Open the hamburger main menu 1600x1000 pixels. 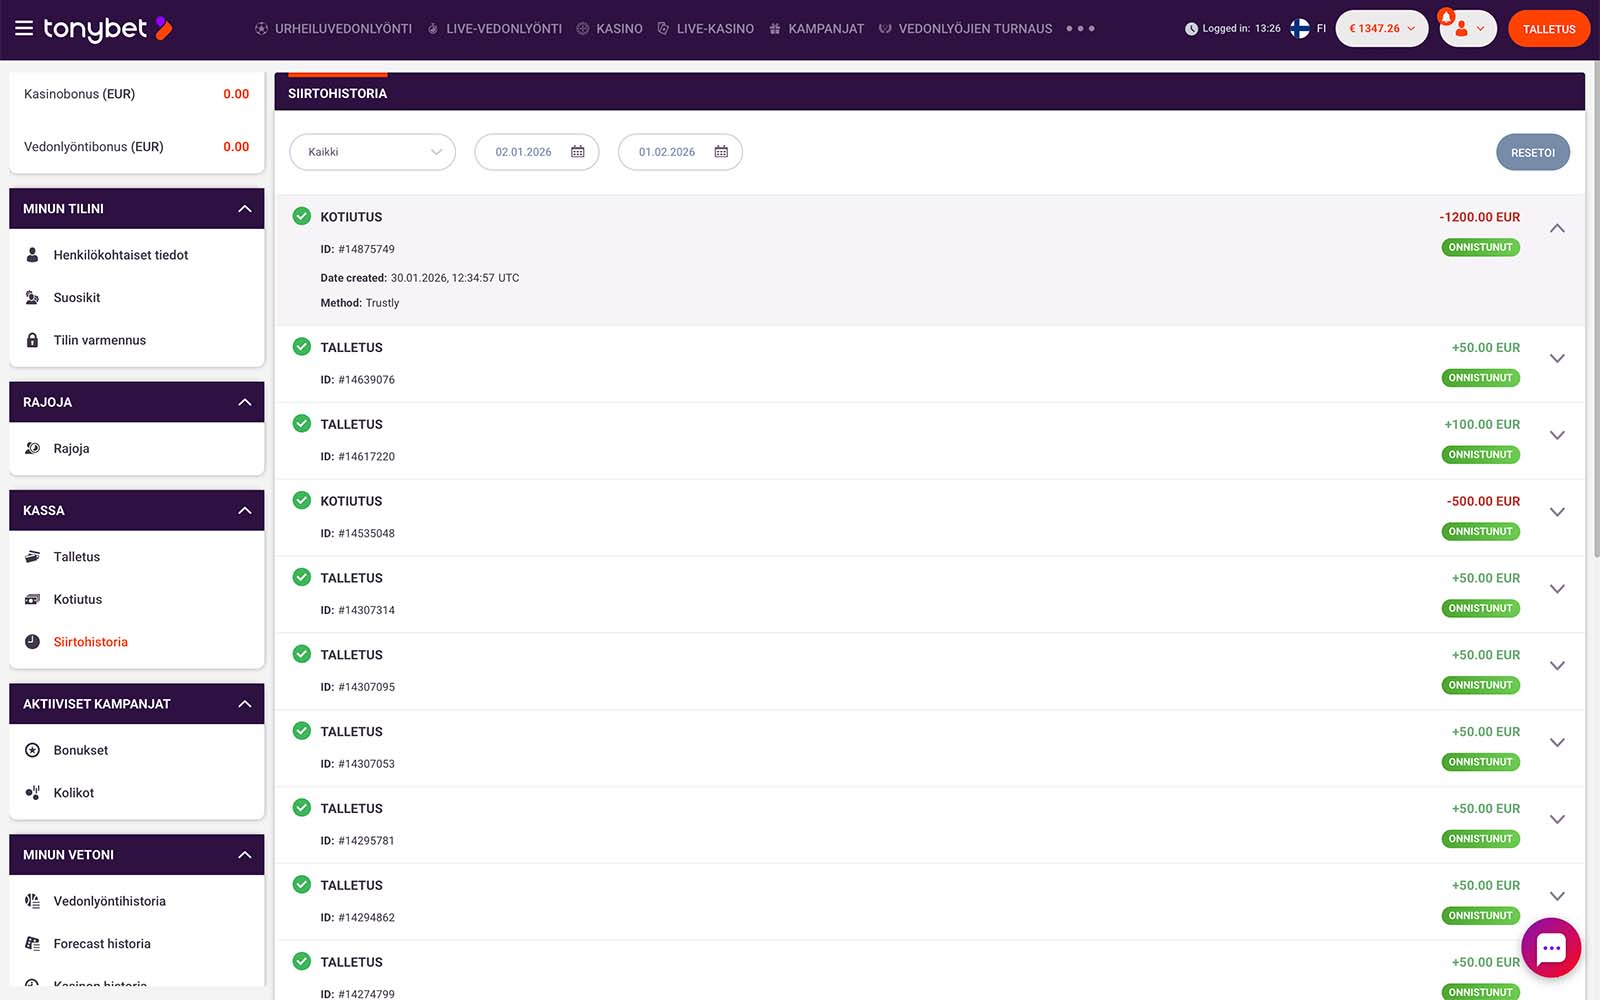(x=24, y=28)
